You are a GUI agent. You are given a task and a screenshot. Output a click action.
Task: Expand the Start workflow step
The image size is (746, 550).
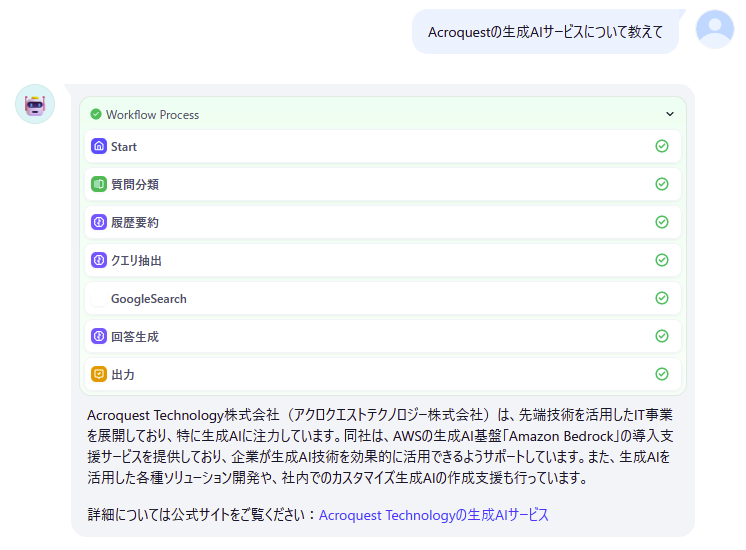[383, 146]
